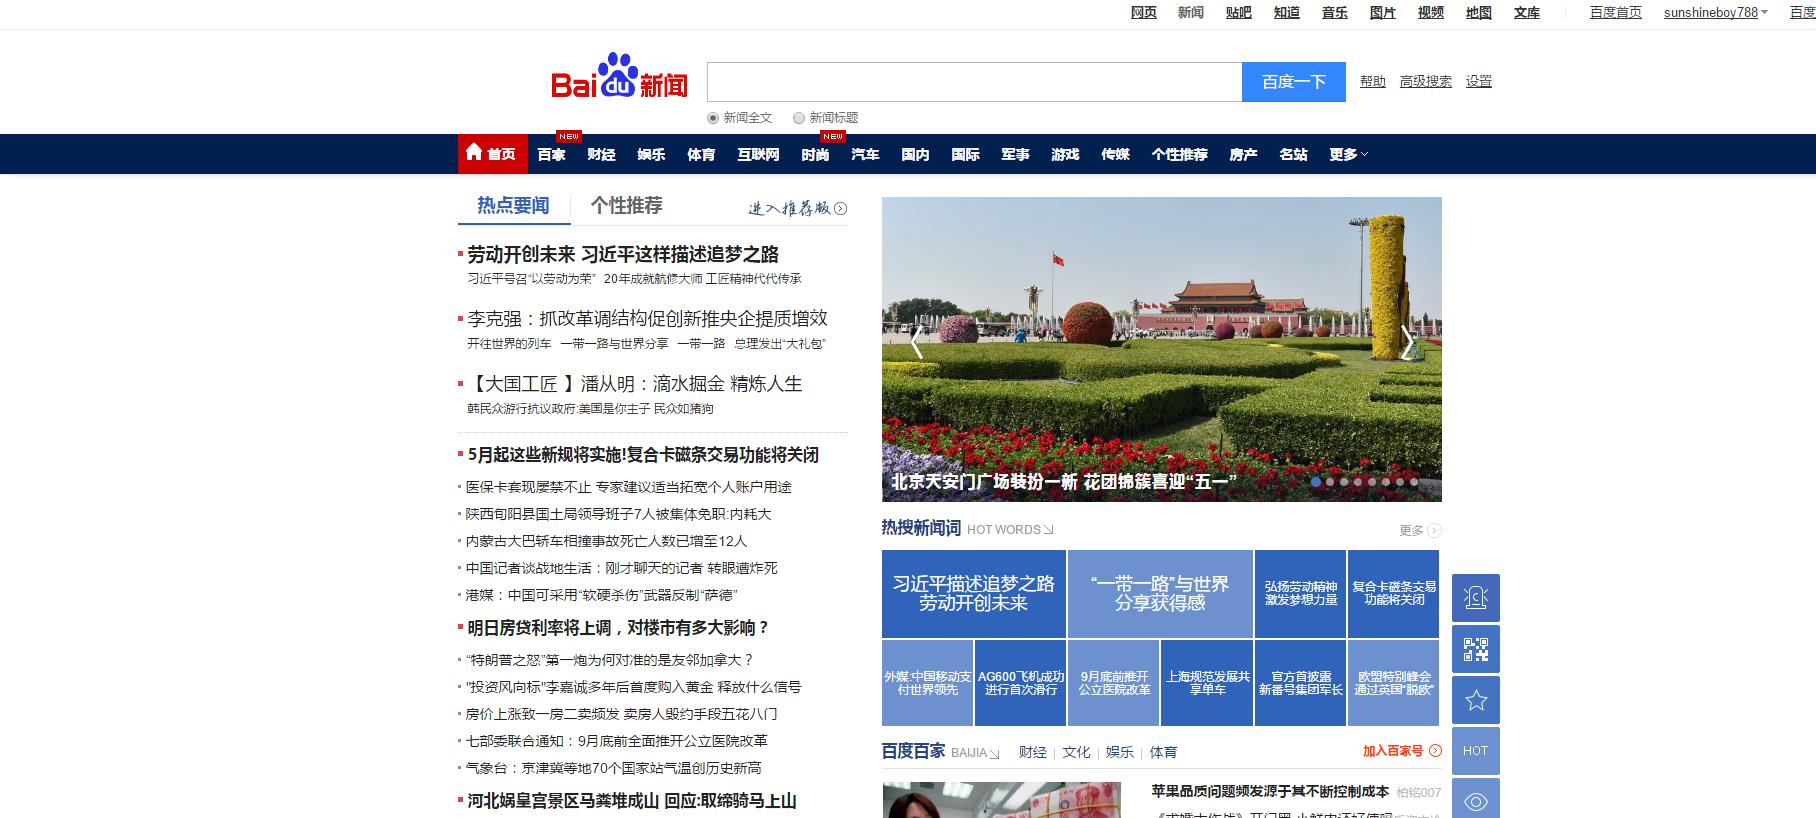Select the 新闻标题 radio button

[799, 118]
